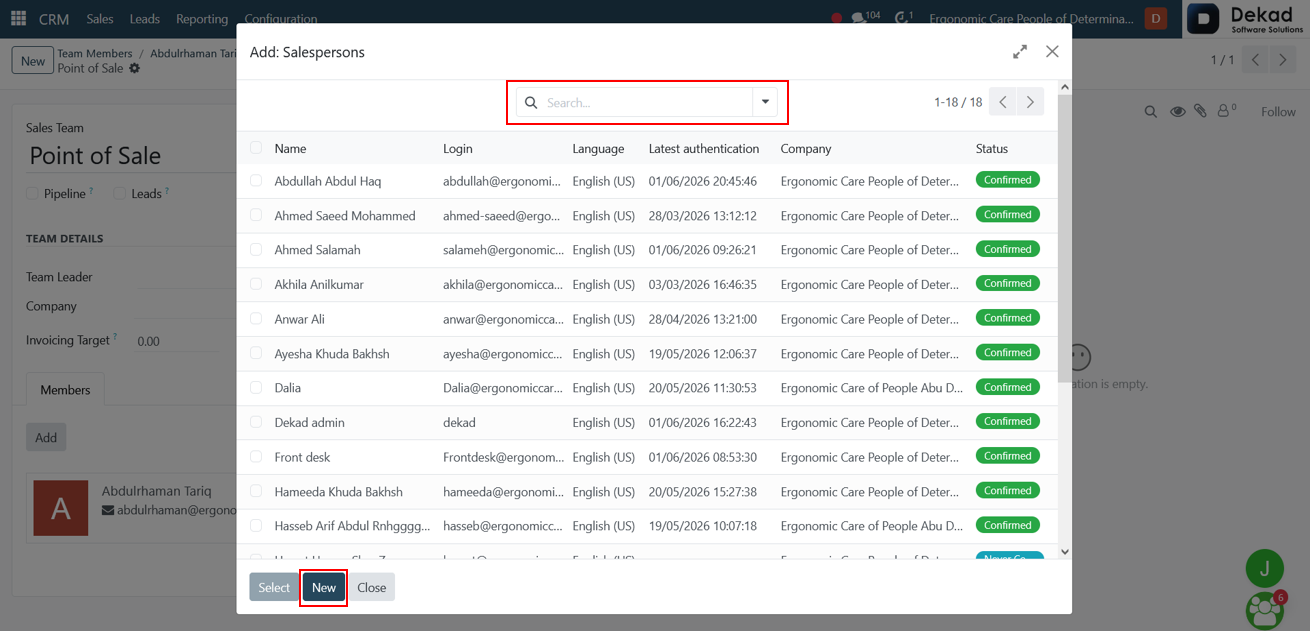1310x631 pixels.
Task: Click the Close button in dialog footer
Action: 372,587
